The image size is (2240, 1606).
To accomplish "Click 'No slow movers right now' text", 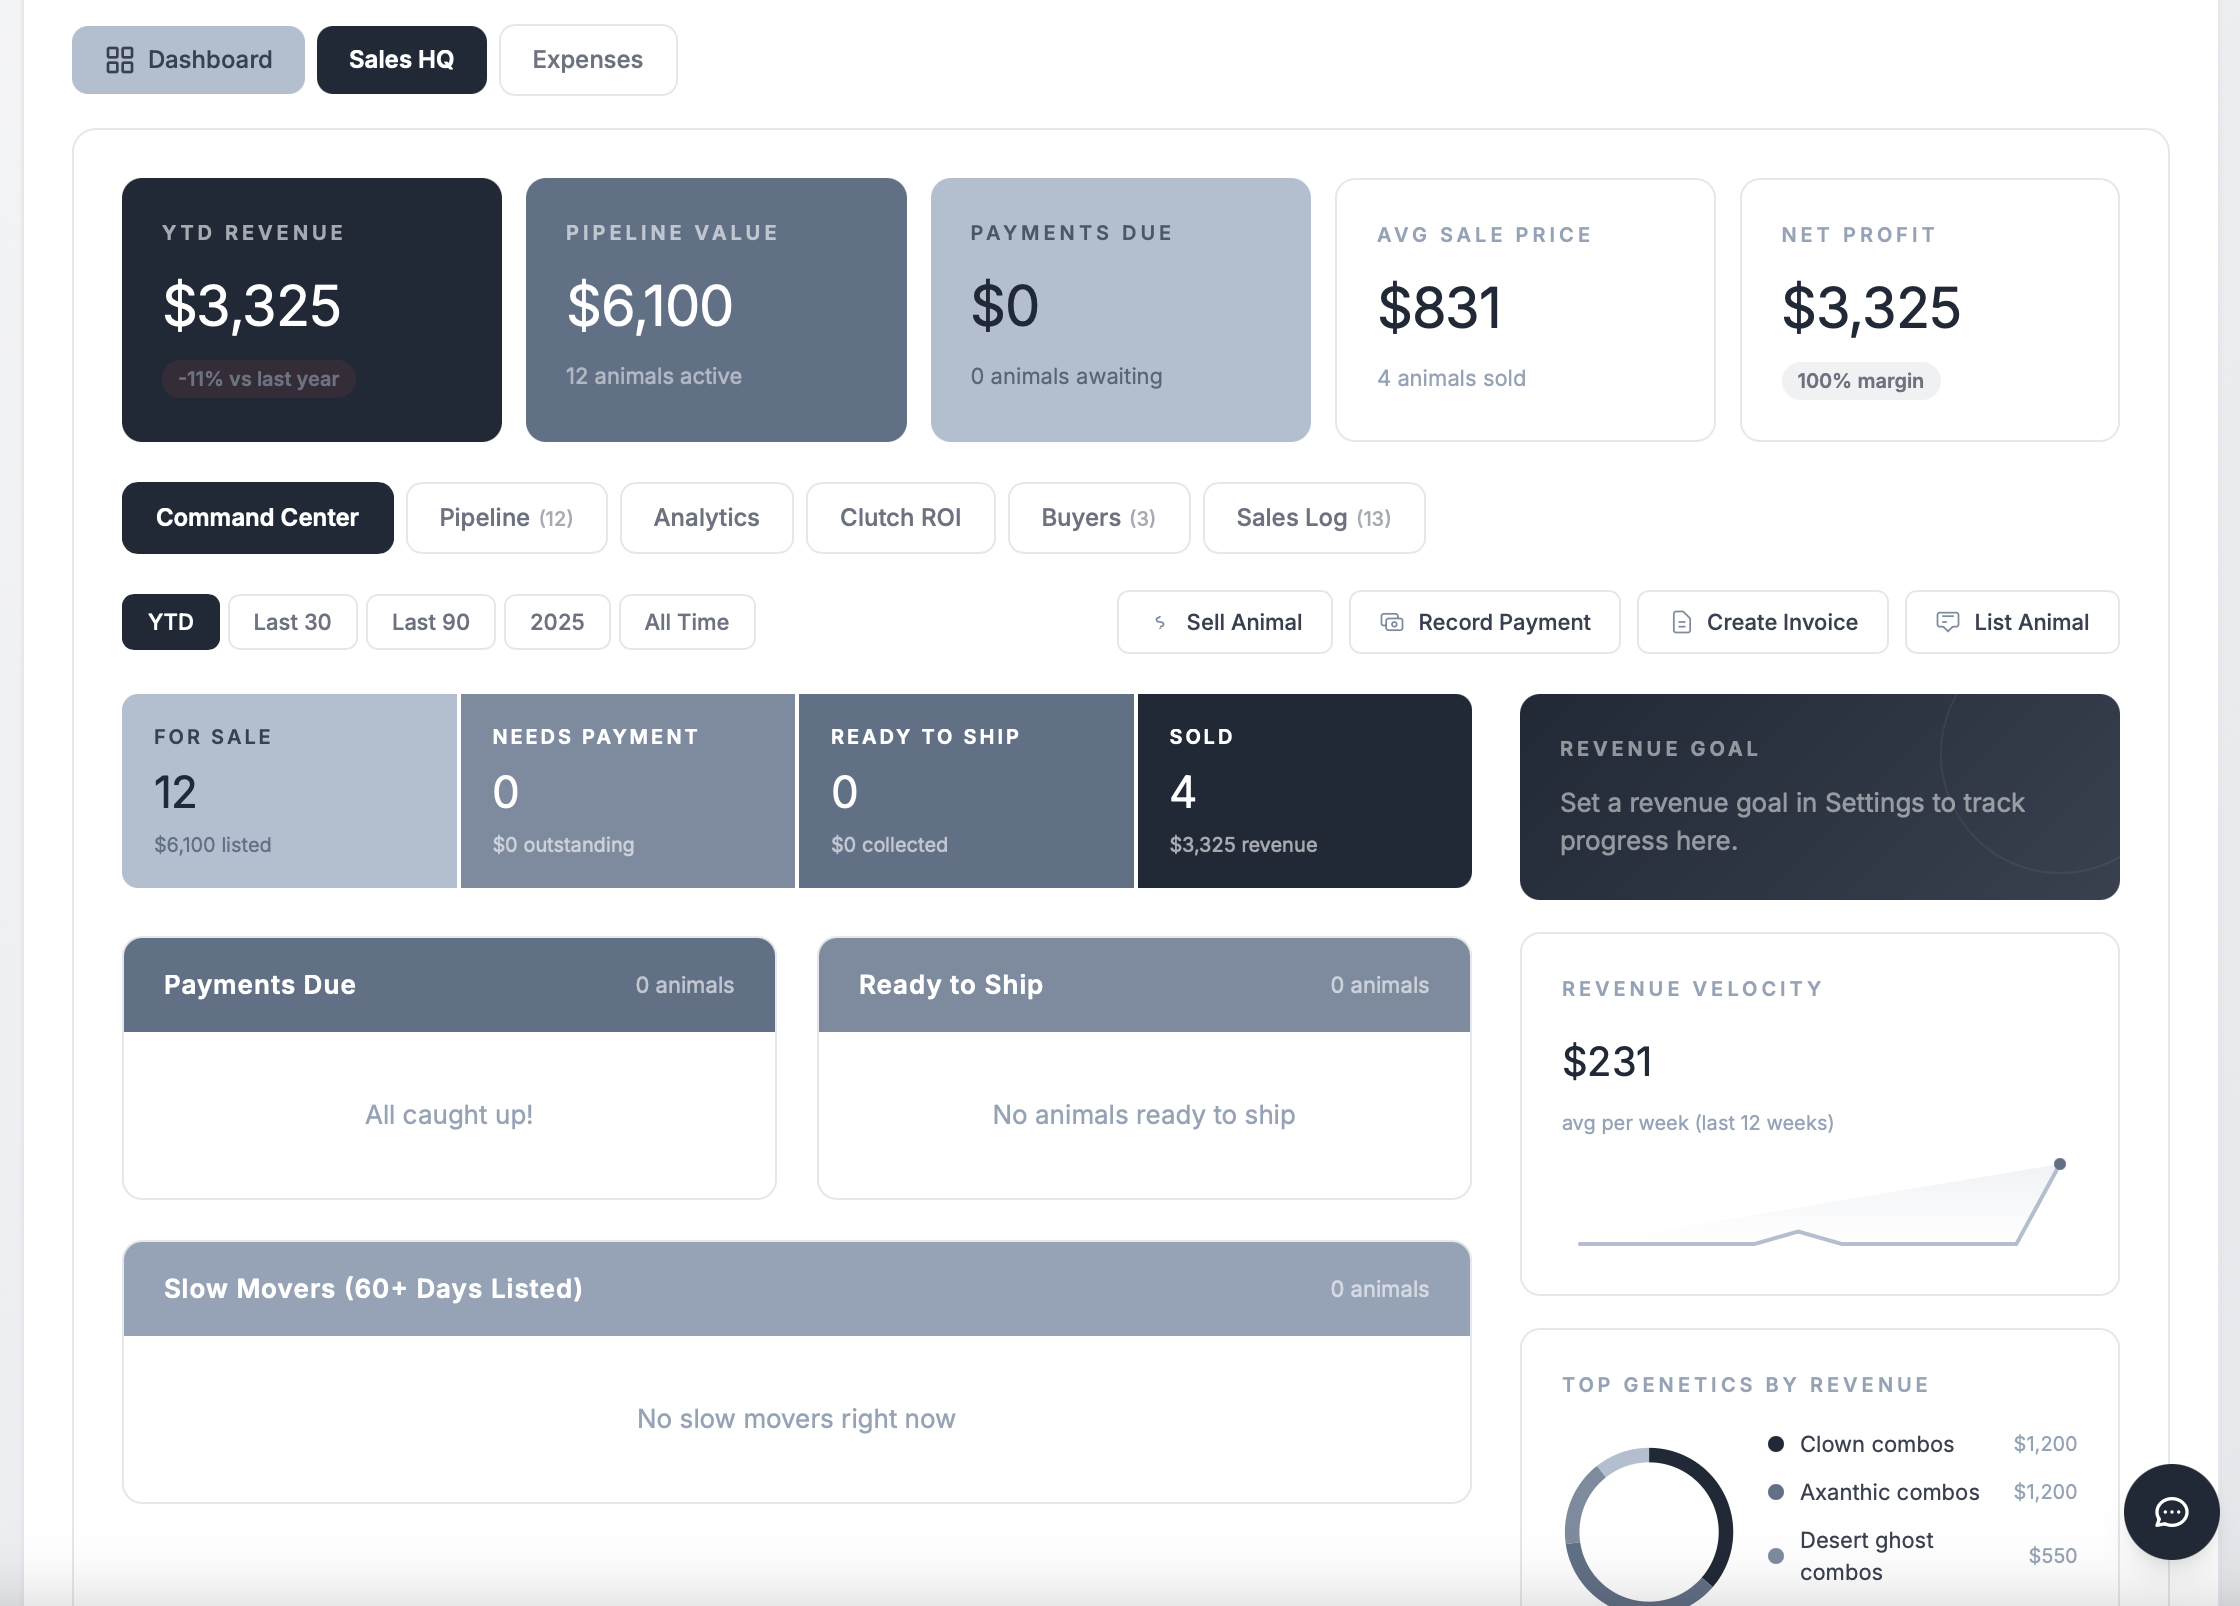I will tap(797, 1419).
